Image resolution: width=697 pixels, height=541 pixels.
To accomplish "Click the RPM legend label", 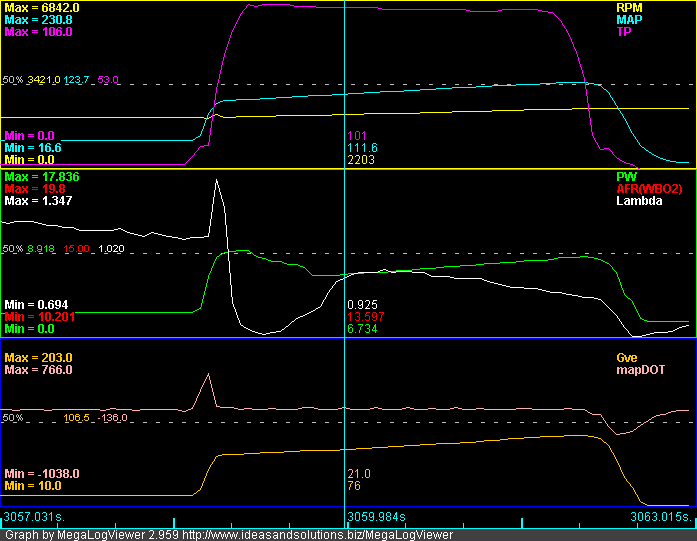I will pos(629,8).
